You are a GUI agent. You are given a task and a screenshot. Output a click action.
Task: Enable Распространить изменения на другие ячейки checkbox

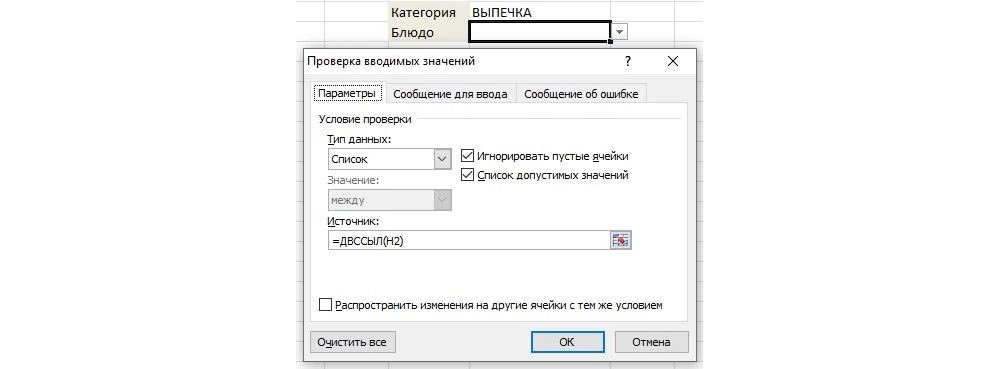pyautogui.click(x=325, y=305)
